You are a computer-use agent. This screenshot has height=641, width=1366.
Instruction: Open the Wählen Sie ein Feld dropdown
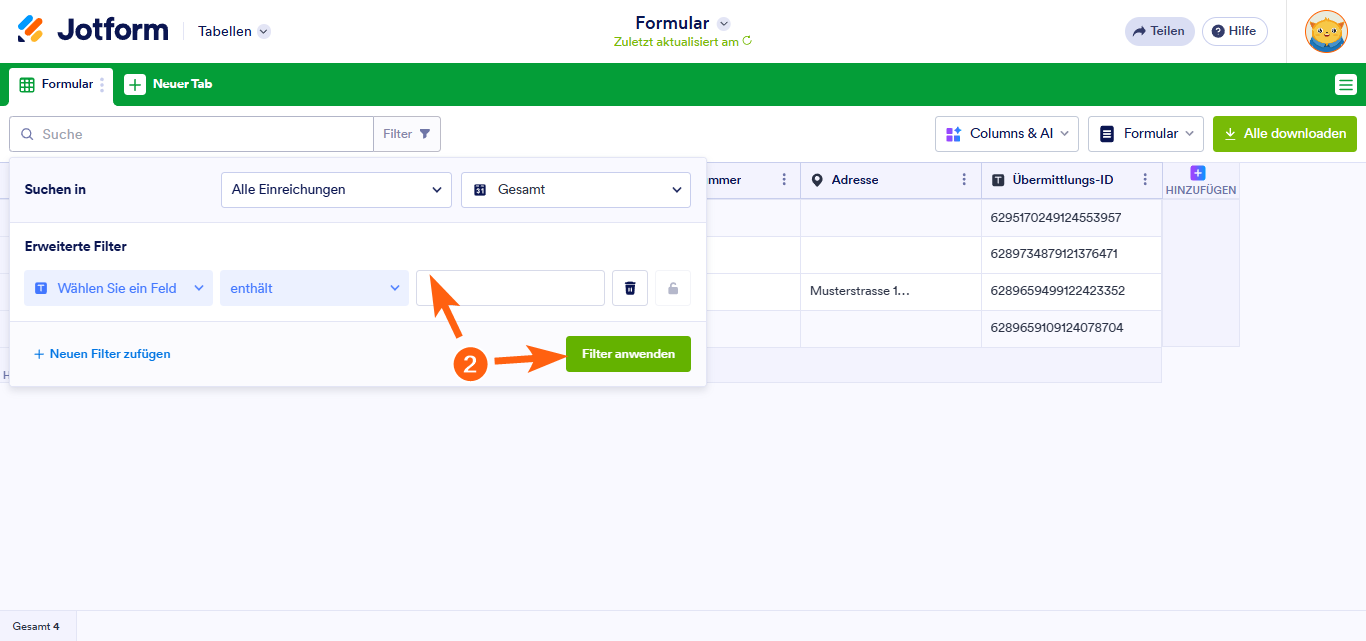pyautogui.click(x=118, y=288)
